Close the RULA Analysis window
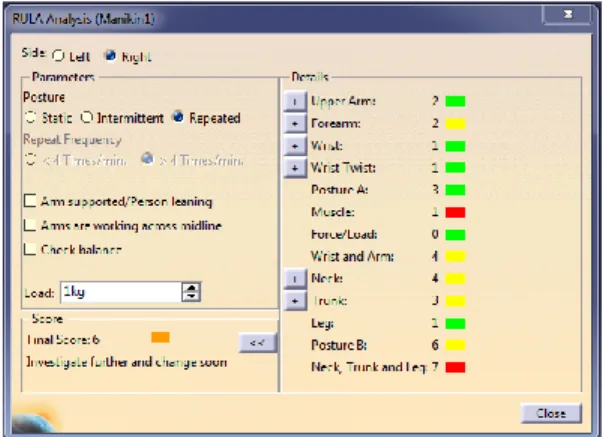 [x=568, y=14]
